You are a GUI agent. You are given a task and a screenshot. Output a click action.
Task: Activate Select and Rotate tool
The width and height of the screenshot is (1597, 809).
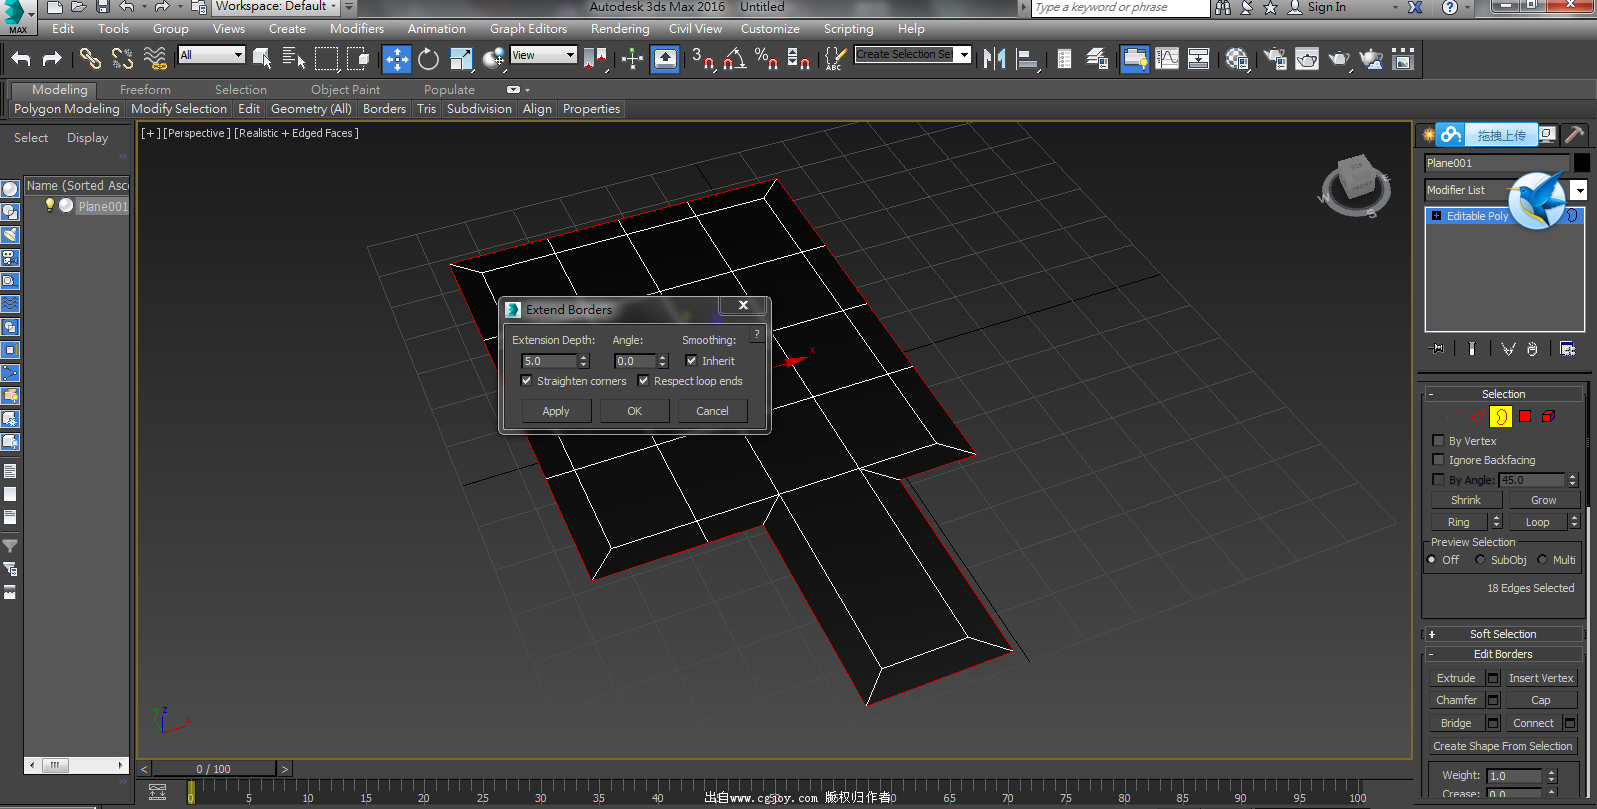click(x=428, y=59)
